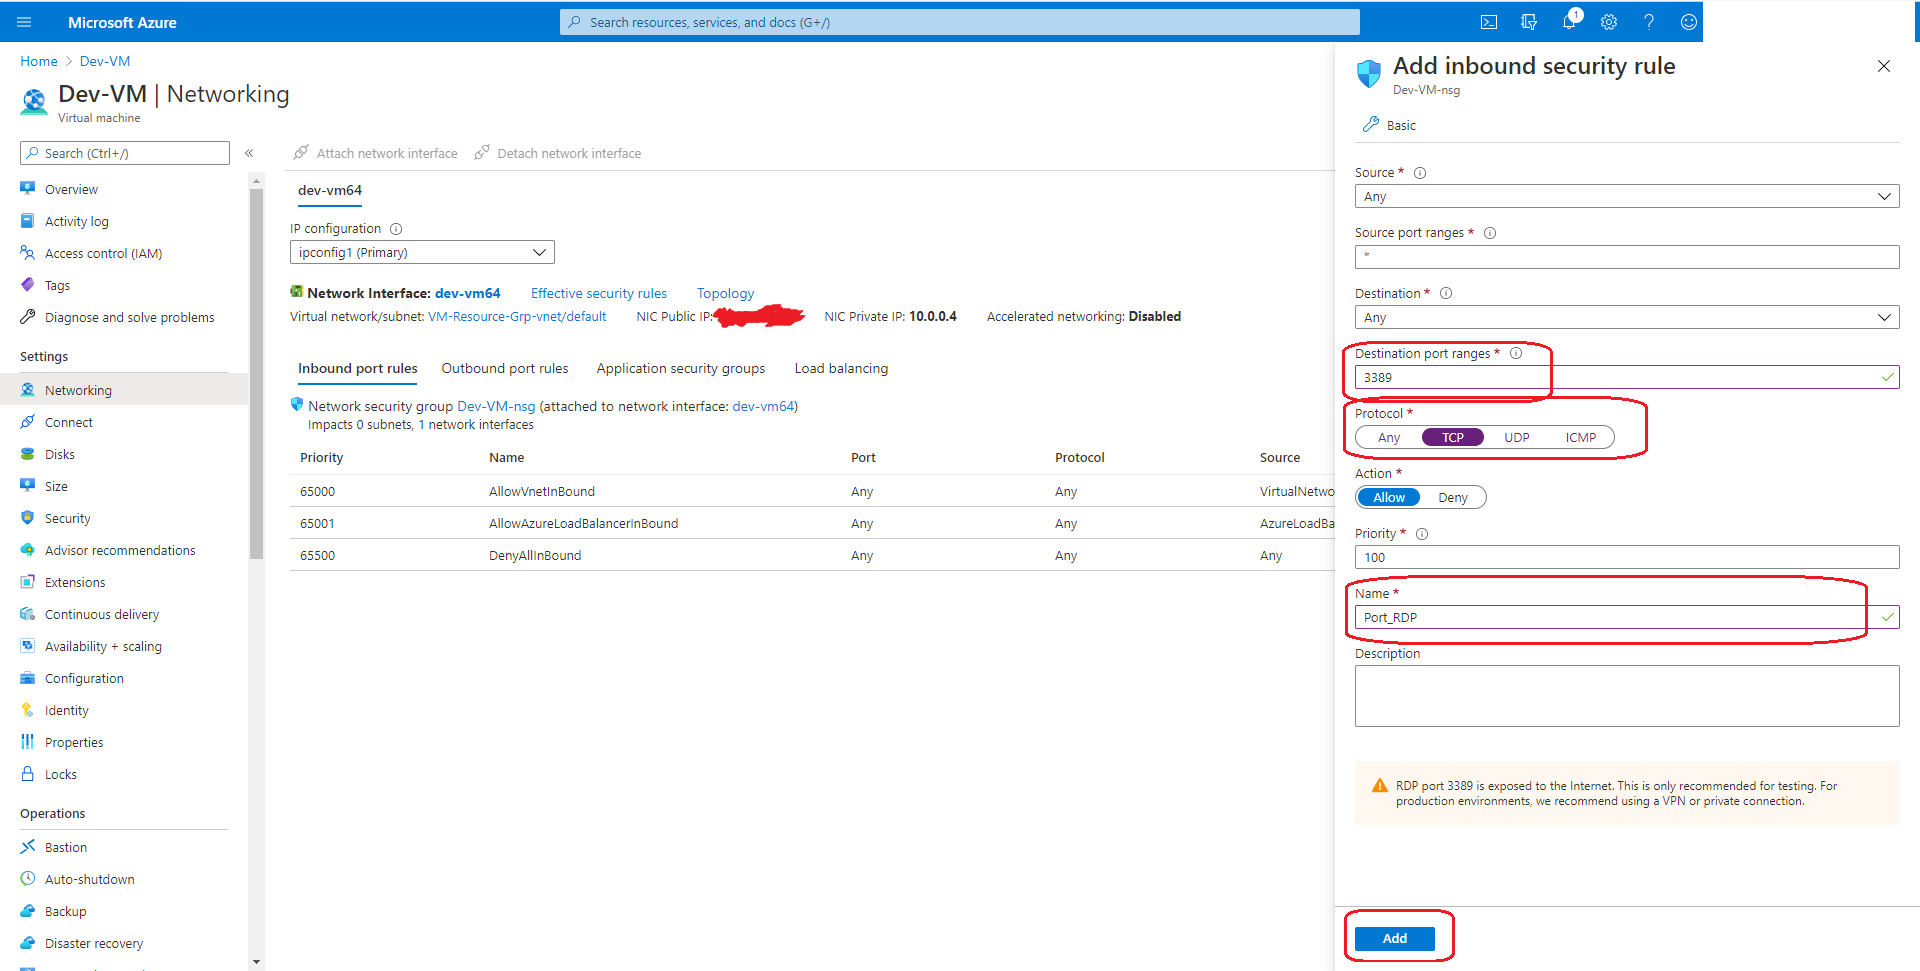Screen dimensions: 1920x971
Task: Set Action to Deny
Action: tap(1452, 498)
